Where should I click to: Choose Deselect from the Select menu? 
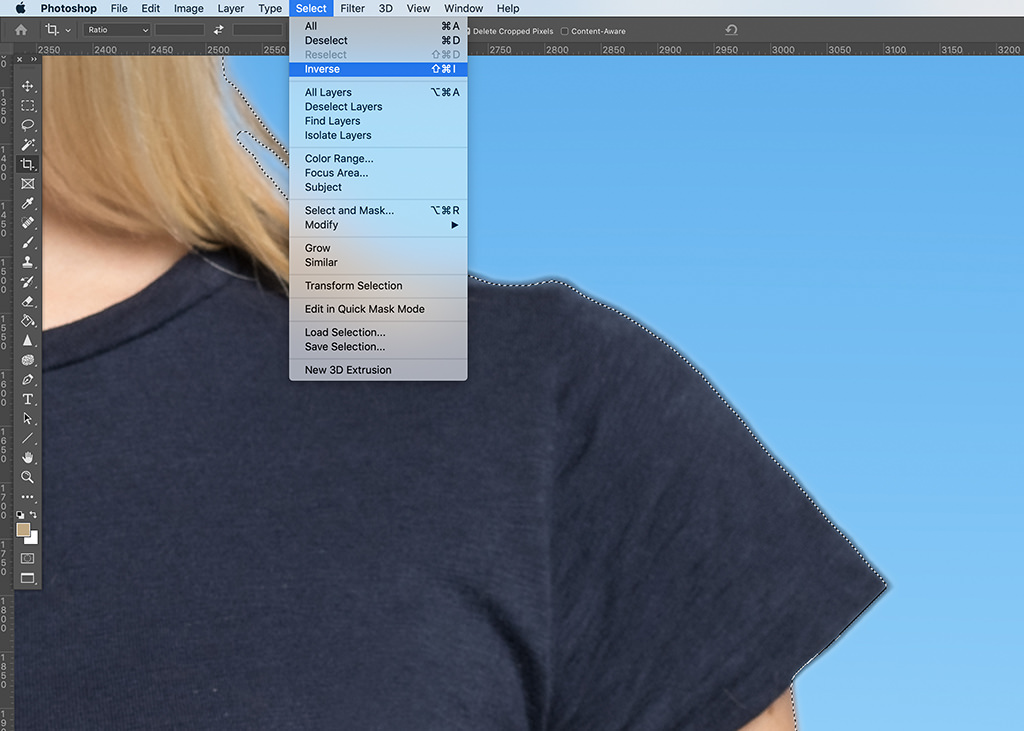378,41
